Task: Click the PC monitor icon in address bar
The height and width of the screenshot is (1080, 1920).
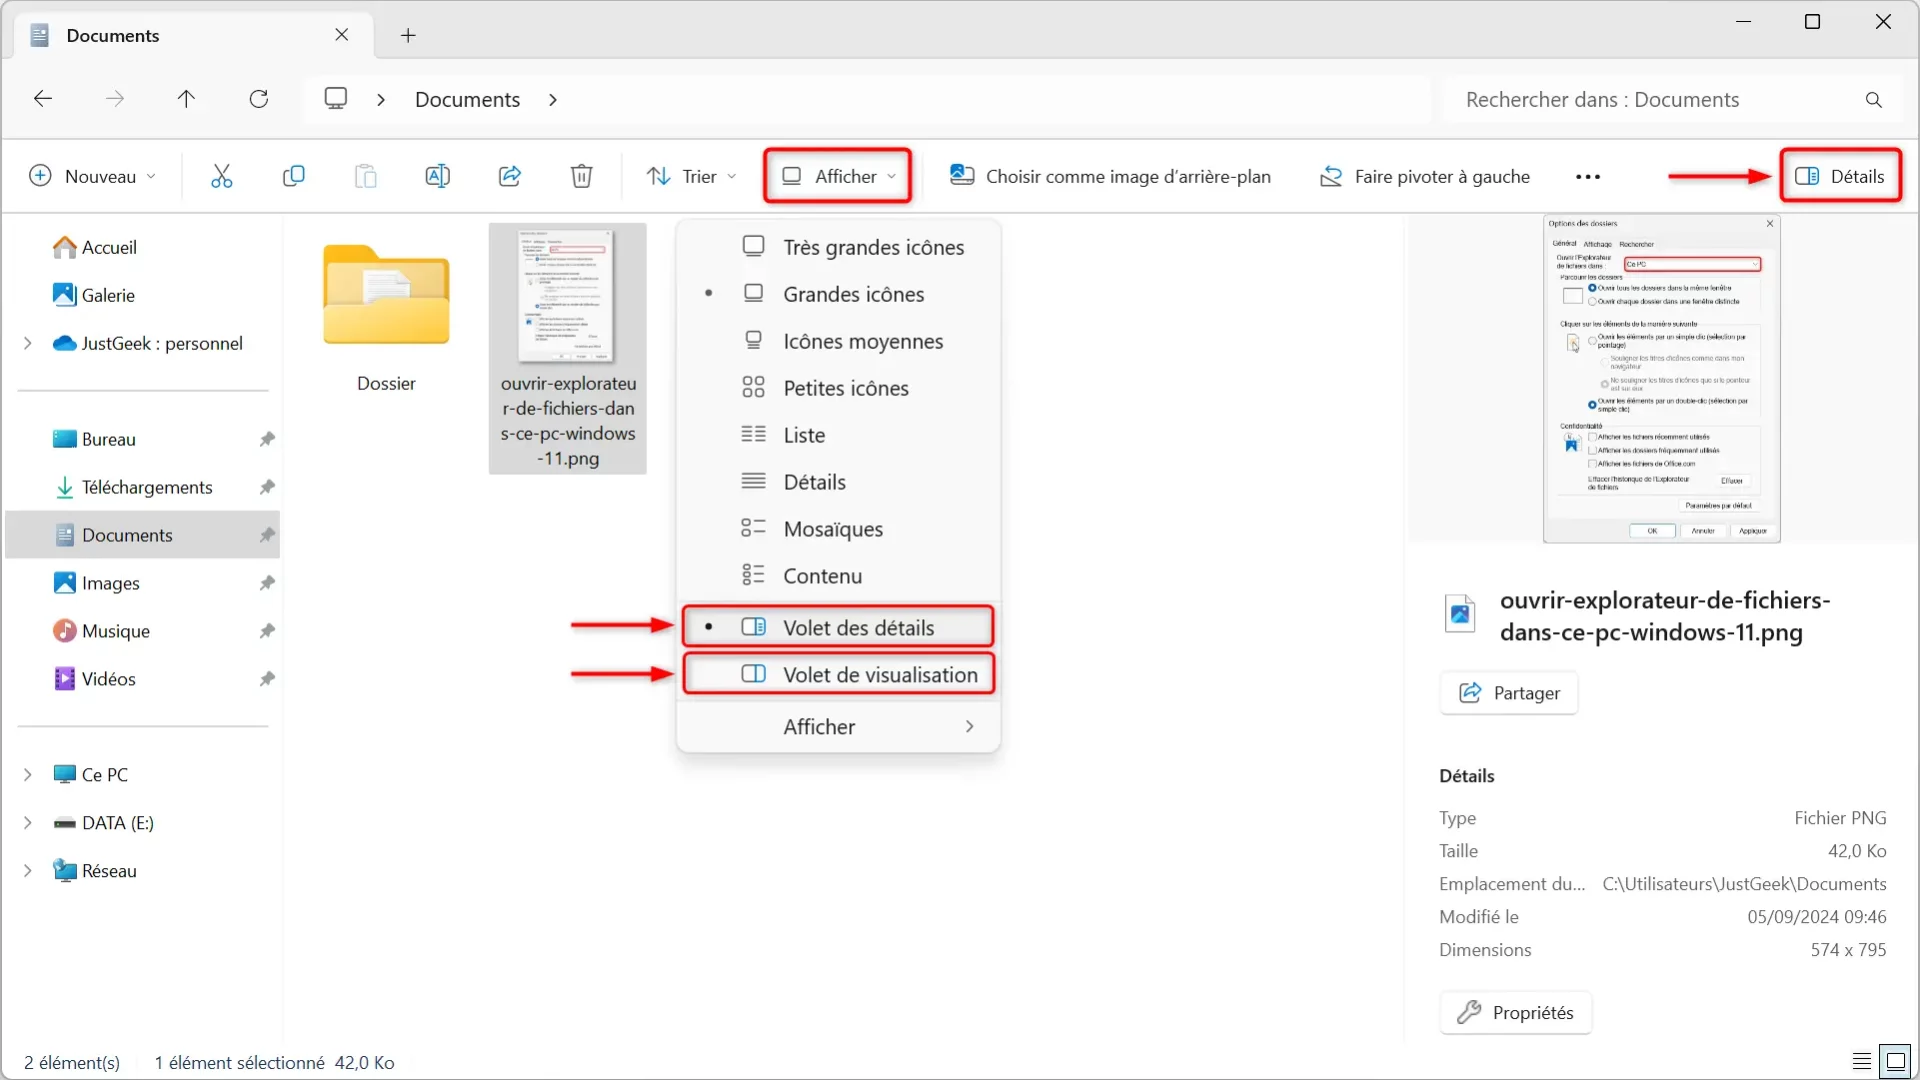Action: pos(336,98)
